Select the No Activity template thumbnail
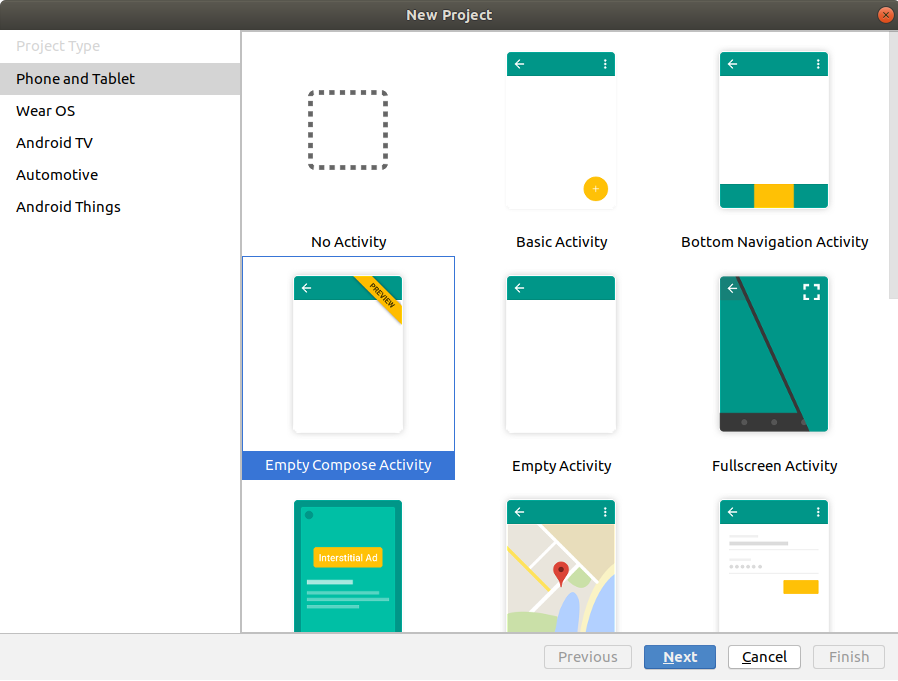The width and height of the screenshot is (898, 681). click(348, 130)
